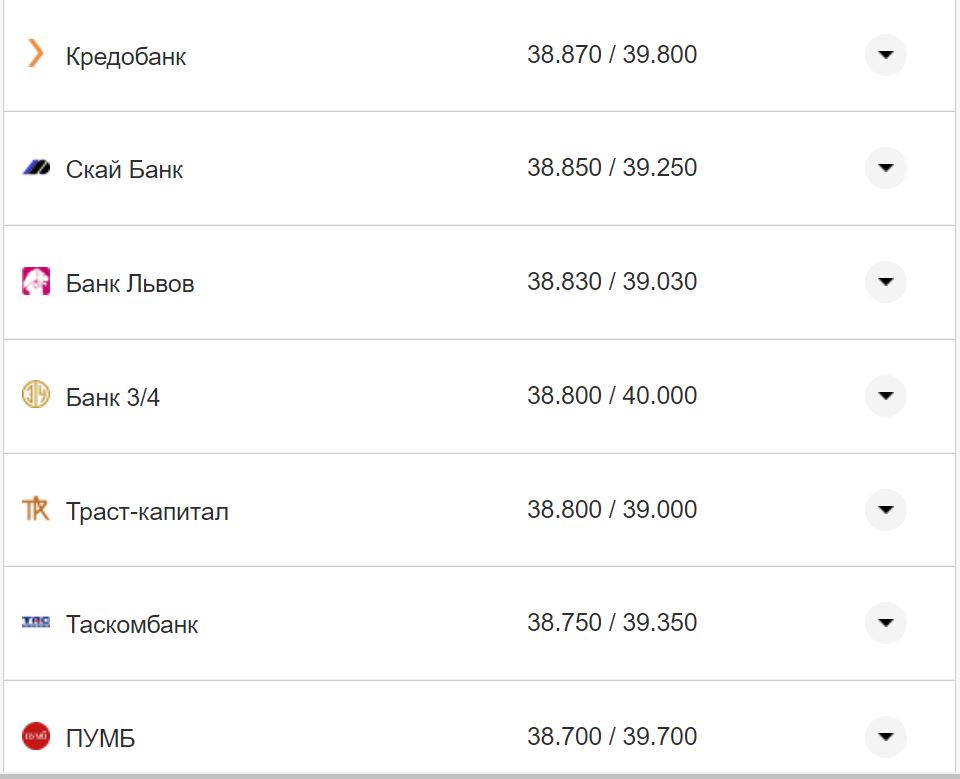960x779 pixels.
Task: Expand the Банк 3/4 row
Action: coord(885,396)
